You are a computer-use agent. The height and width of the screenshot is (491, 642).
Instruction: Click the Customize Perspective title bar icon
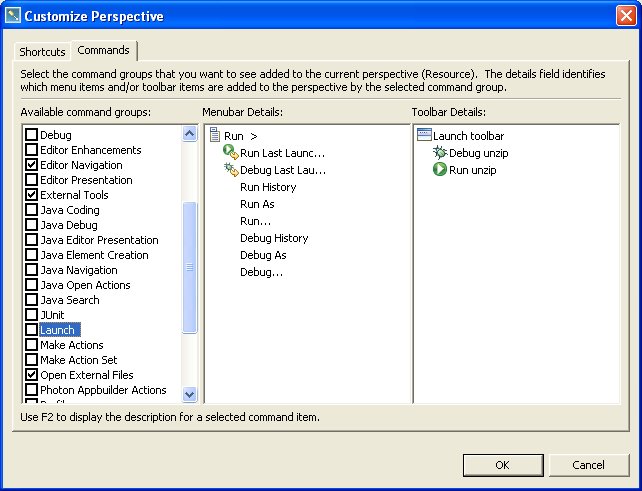12,16
